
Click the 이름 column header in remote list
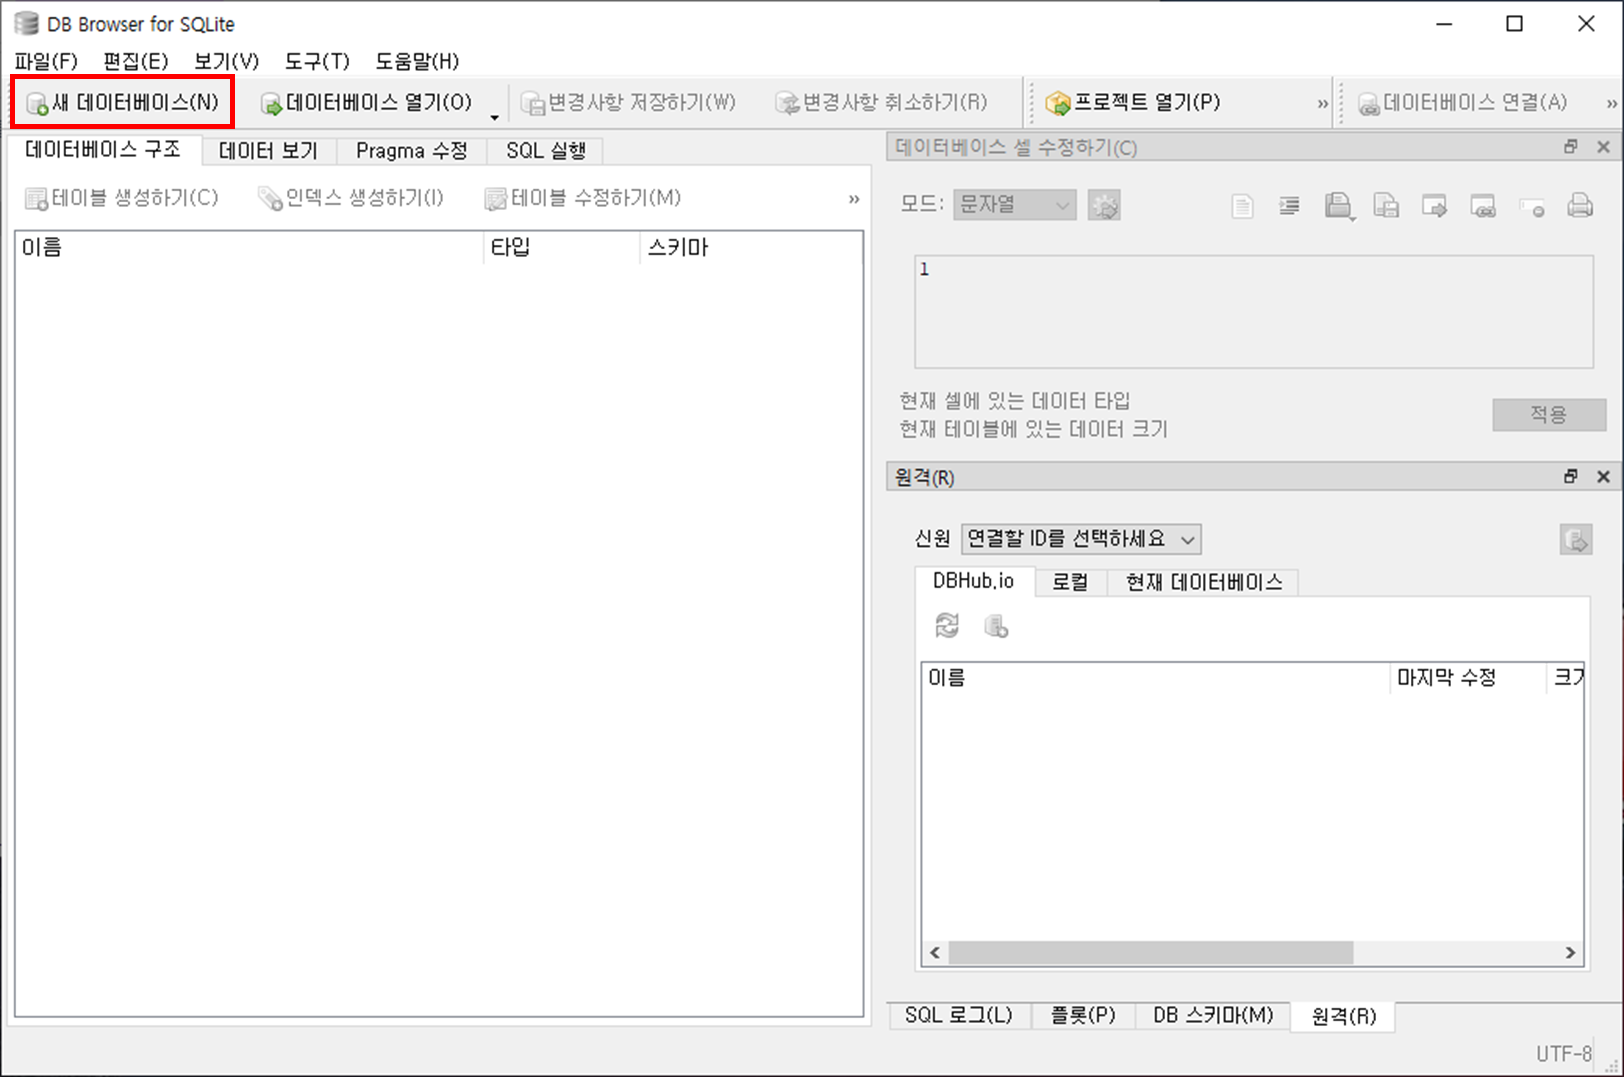[1156, 678]
